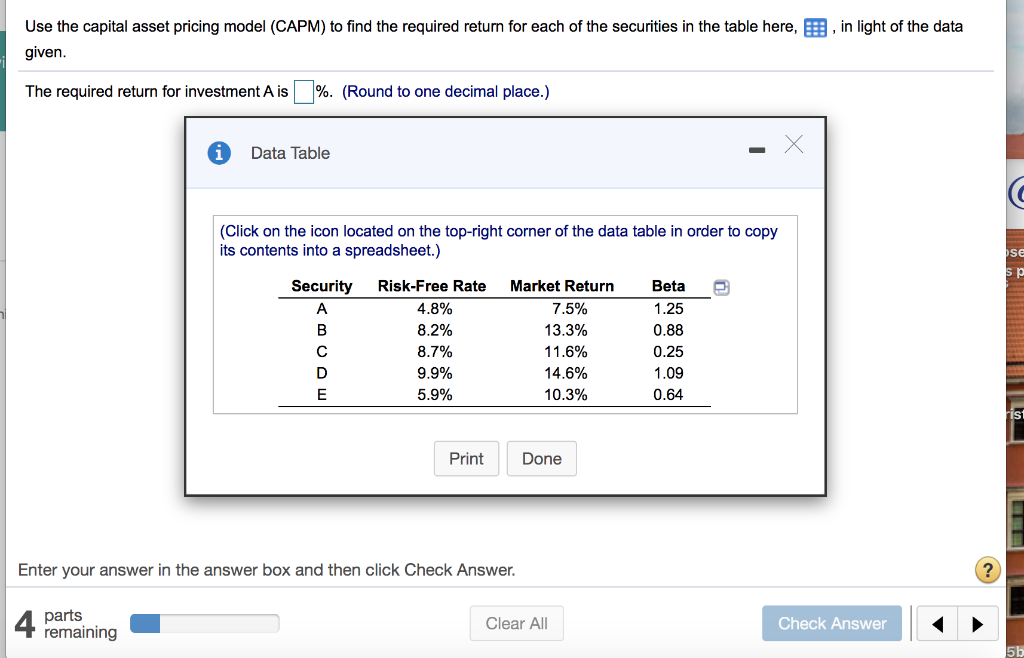
Task: Click the left navigation arrow at bottom right
Action: (x=937, y=623)
